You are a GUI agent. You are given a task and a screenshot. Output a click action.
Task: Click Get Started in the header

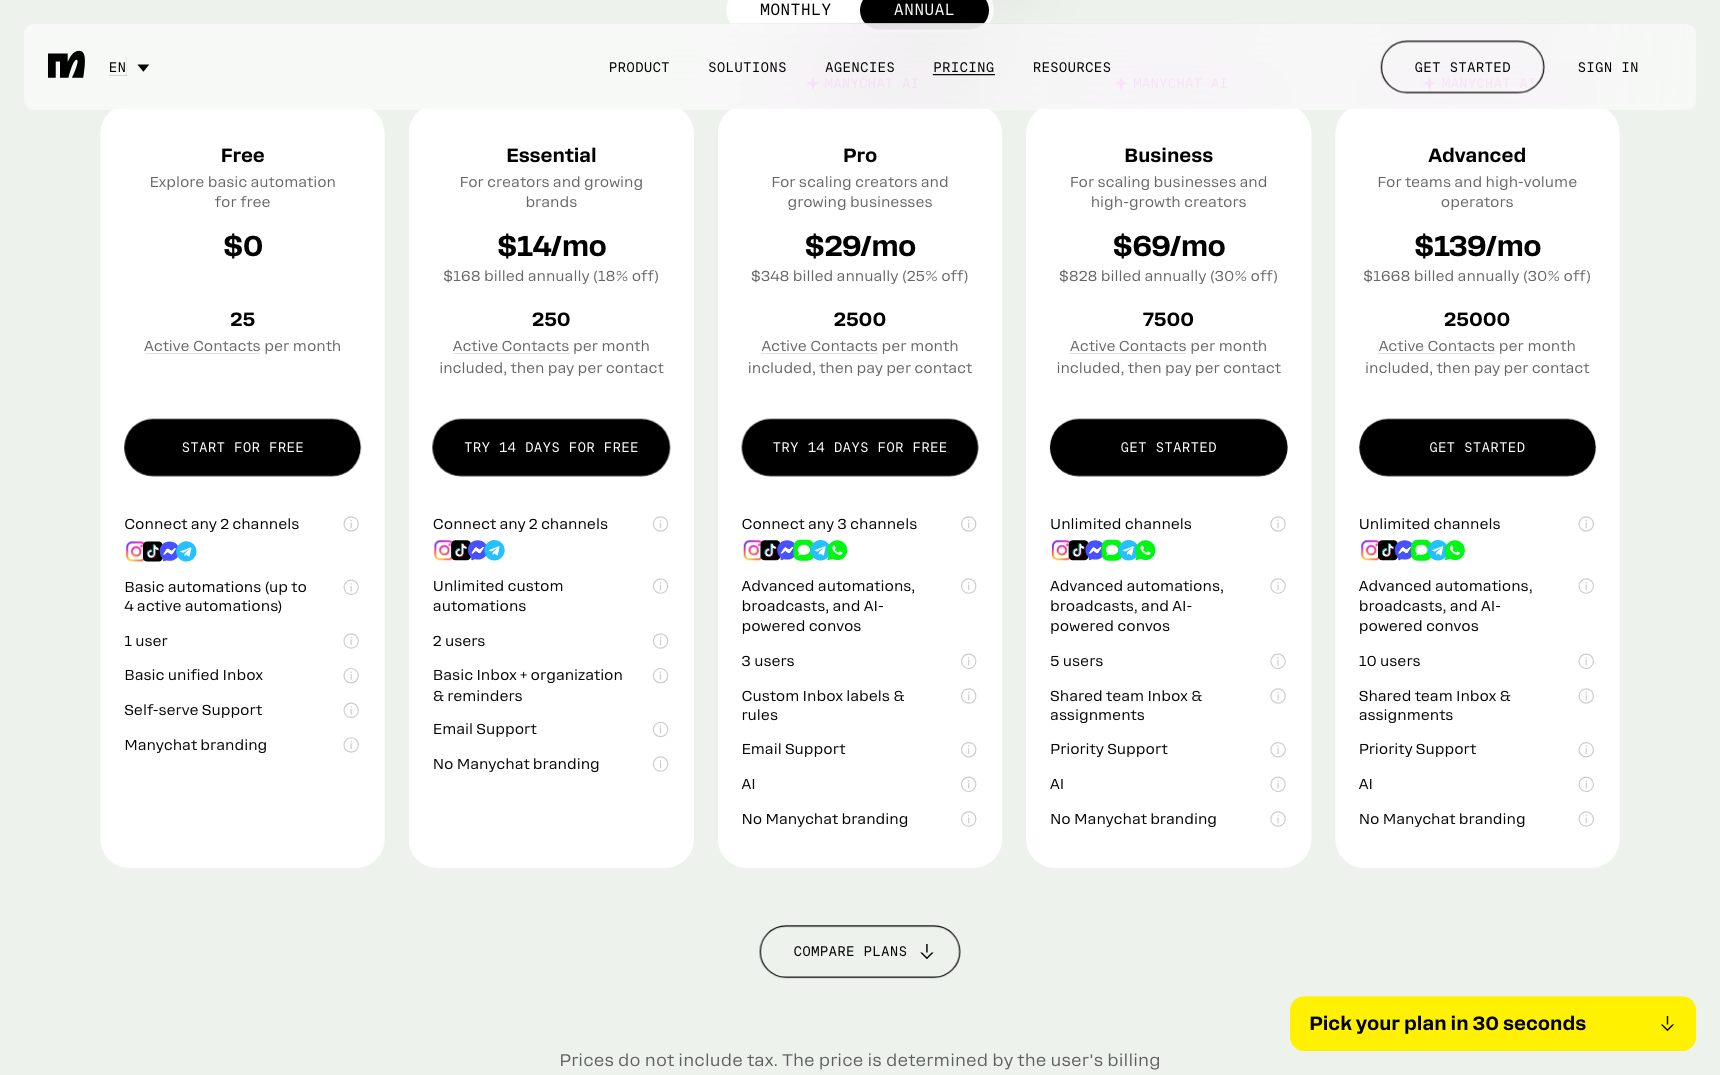(x=1462, y=67)
